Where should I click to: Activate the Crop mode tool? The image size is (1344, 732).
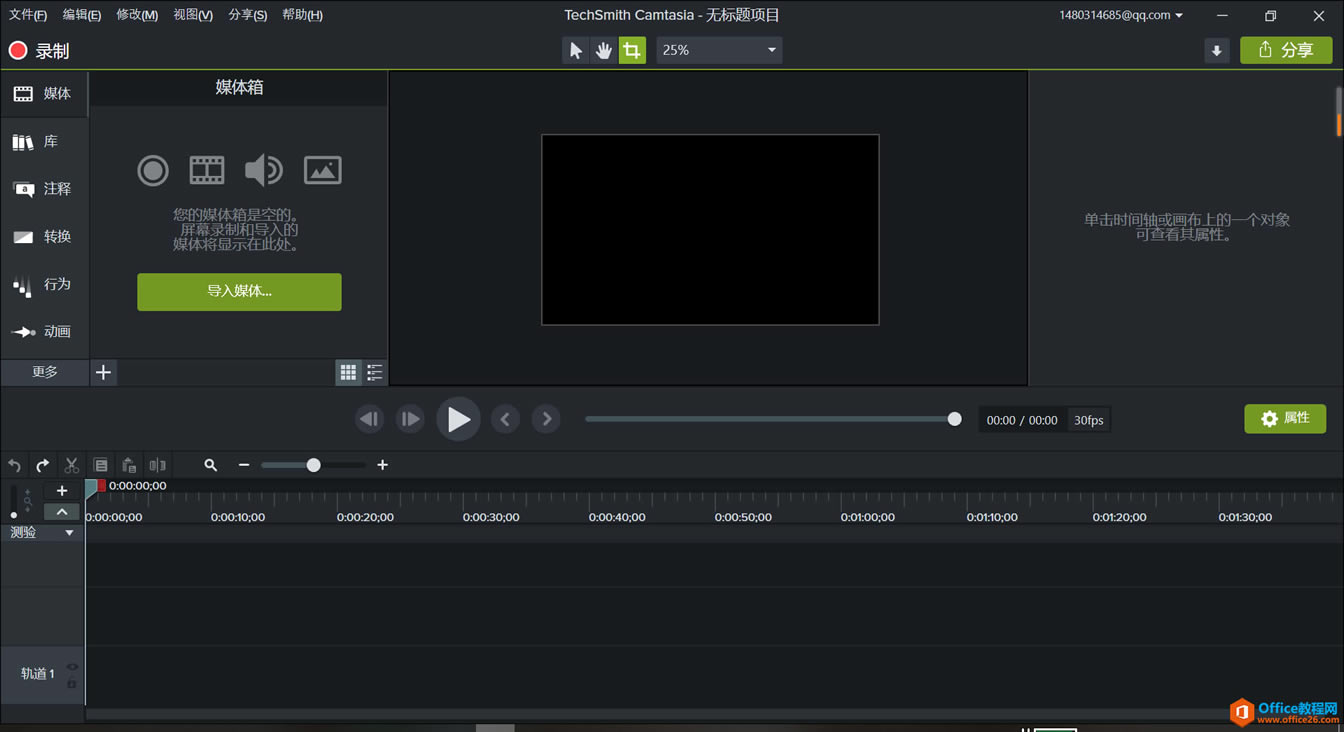tap(632, 50)
